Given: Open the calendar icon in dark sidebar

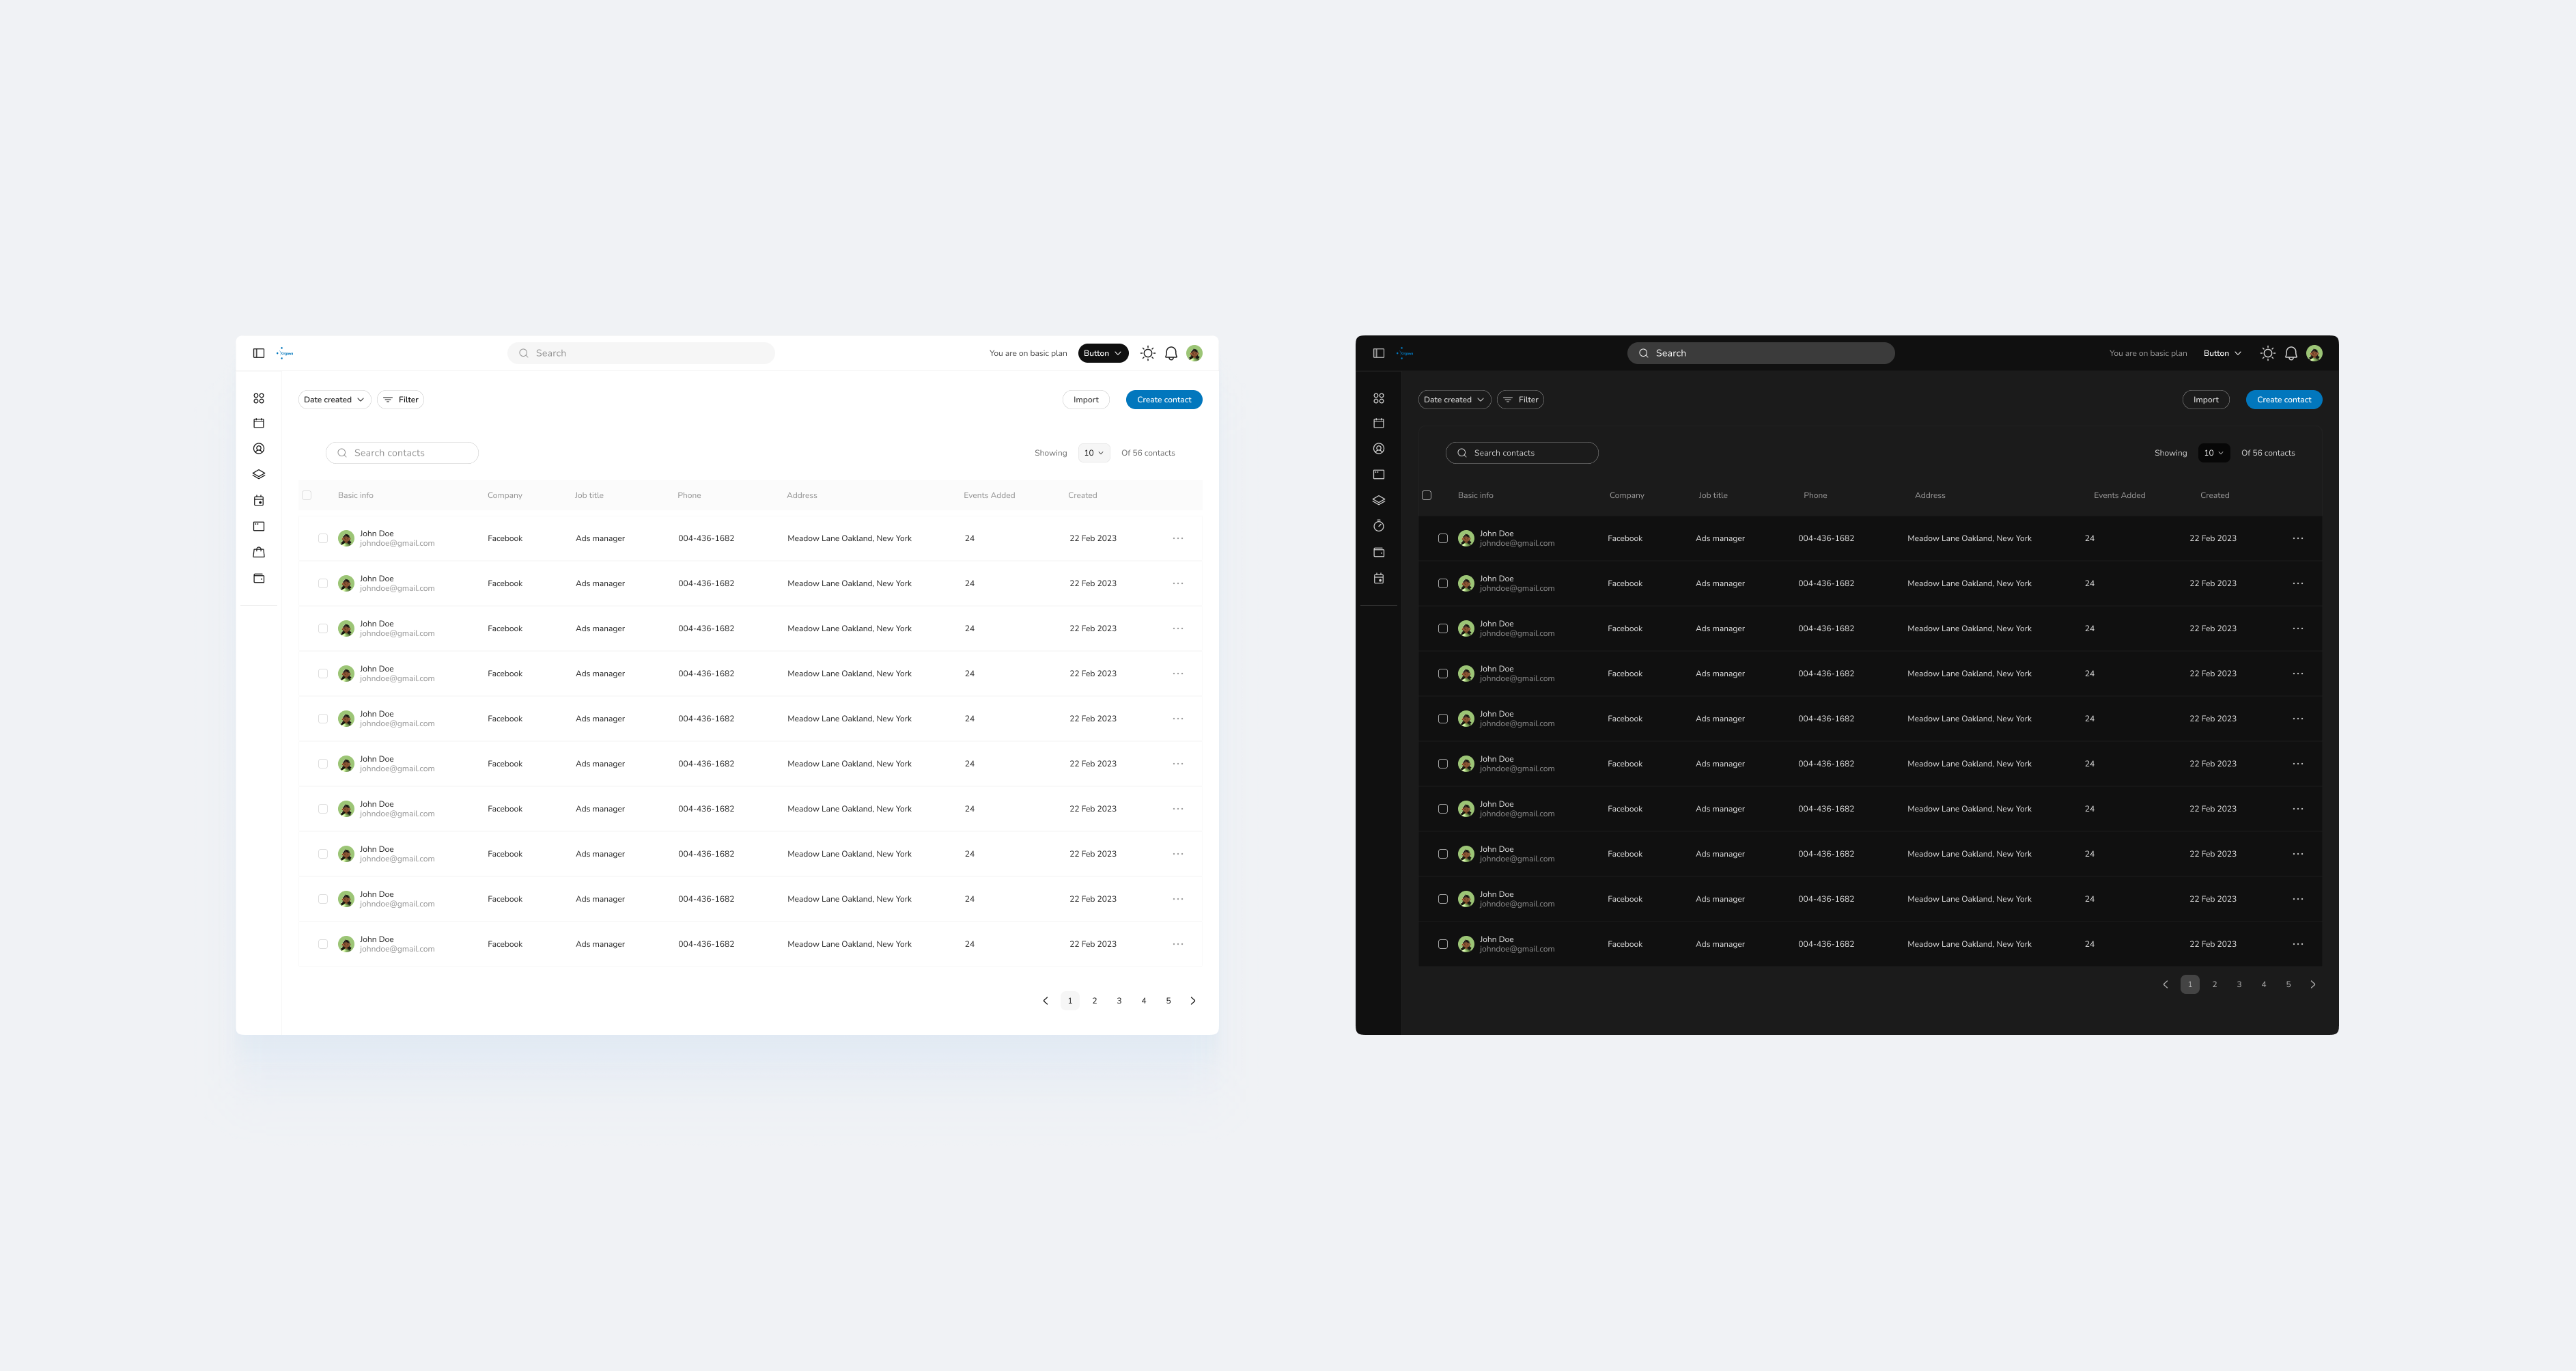Looking at the screenshot, I should click(1378, 423).
